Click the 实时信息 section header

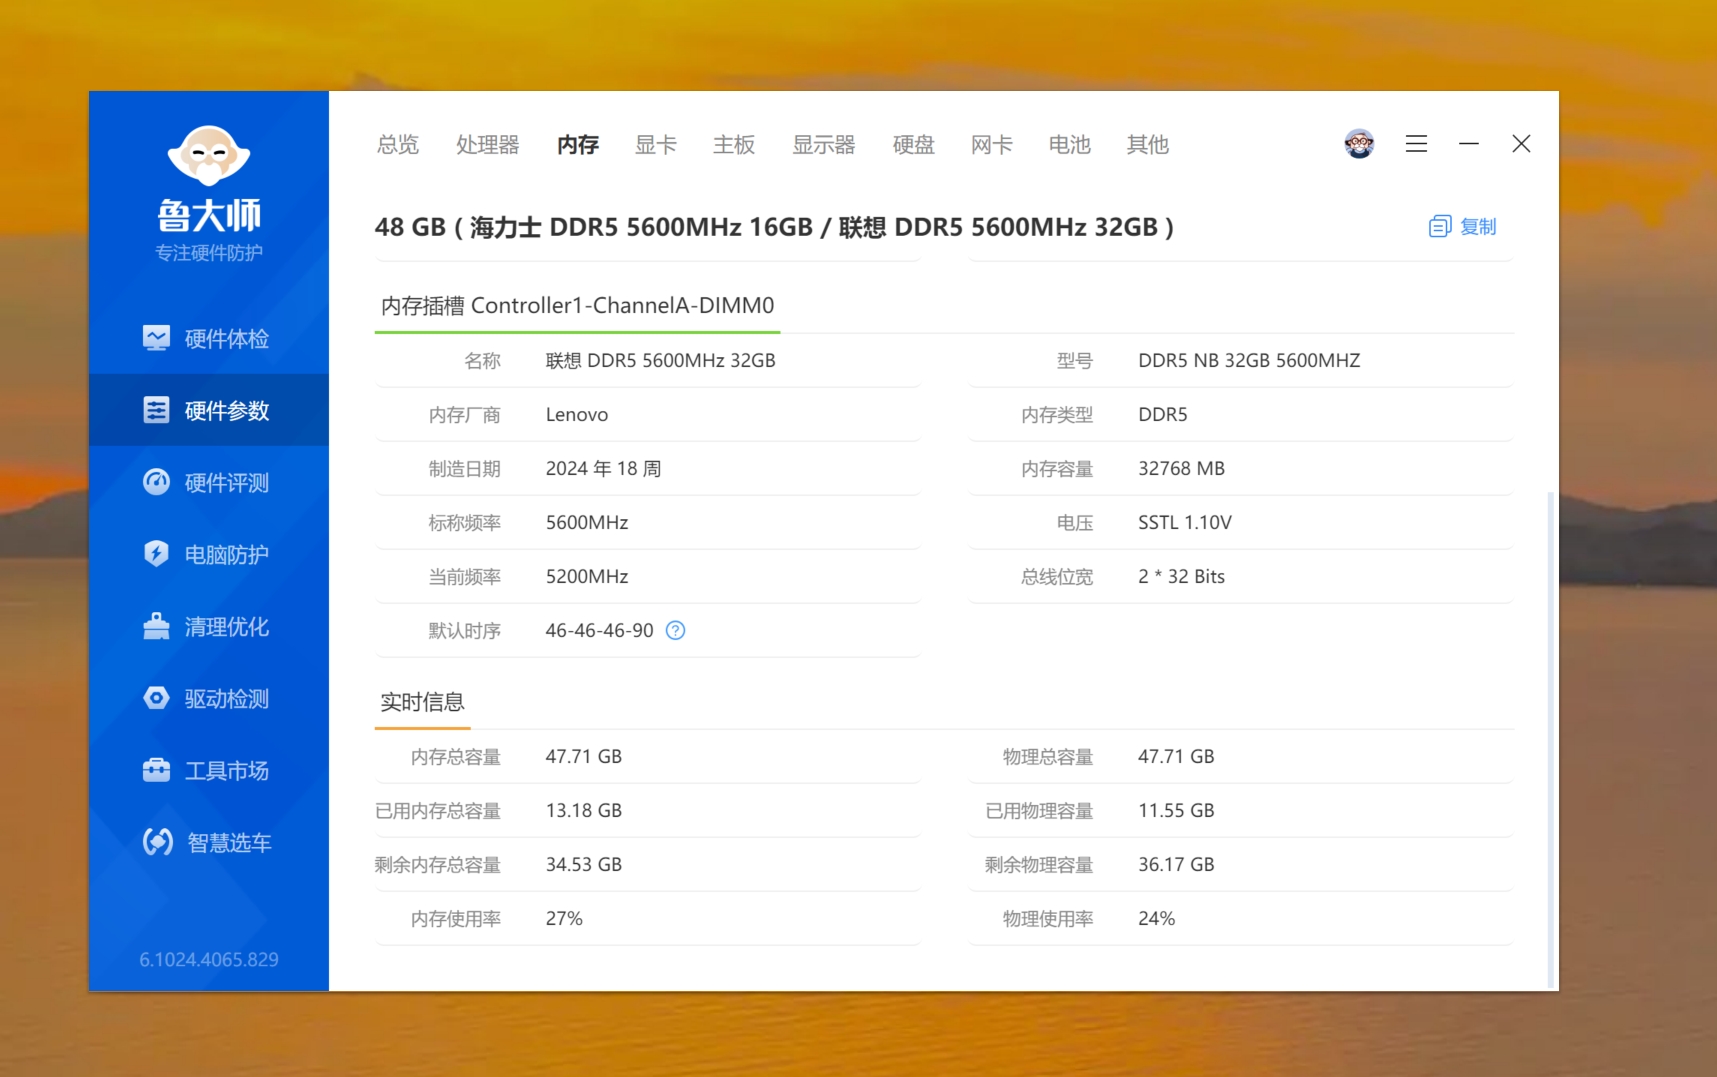[422, 702]
